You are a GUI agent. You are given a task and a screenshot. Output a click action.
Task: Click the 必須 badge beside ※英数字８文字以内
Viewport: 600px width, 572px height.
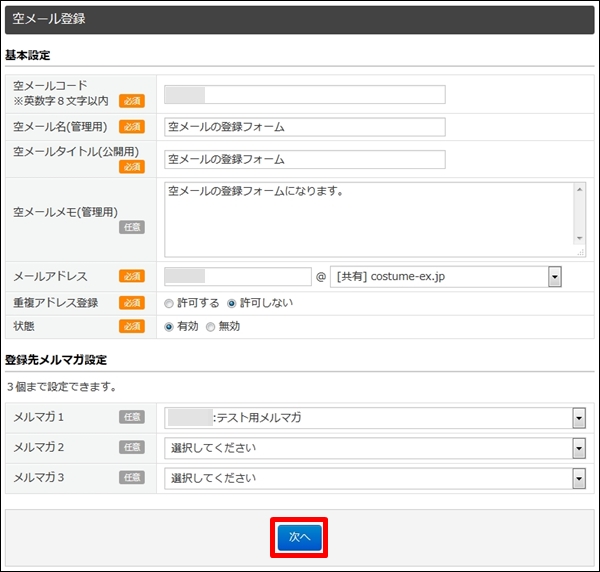pos(132,101)
